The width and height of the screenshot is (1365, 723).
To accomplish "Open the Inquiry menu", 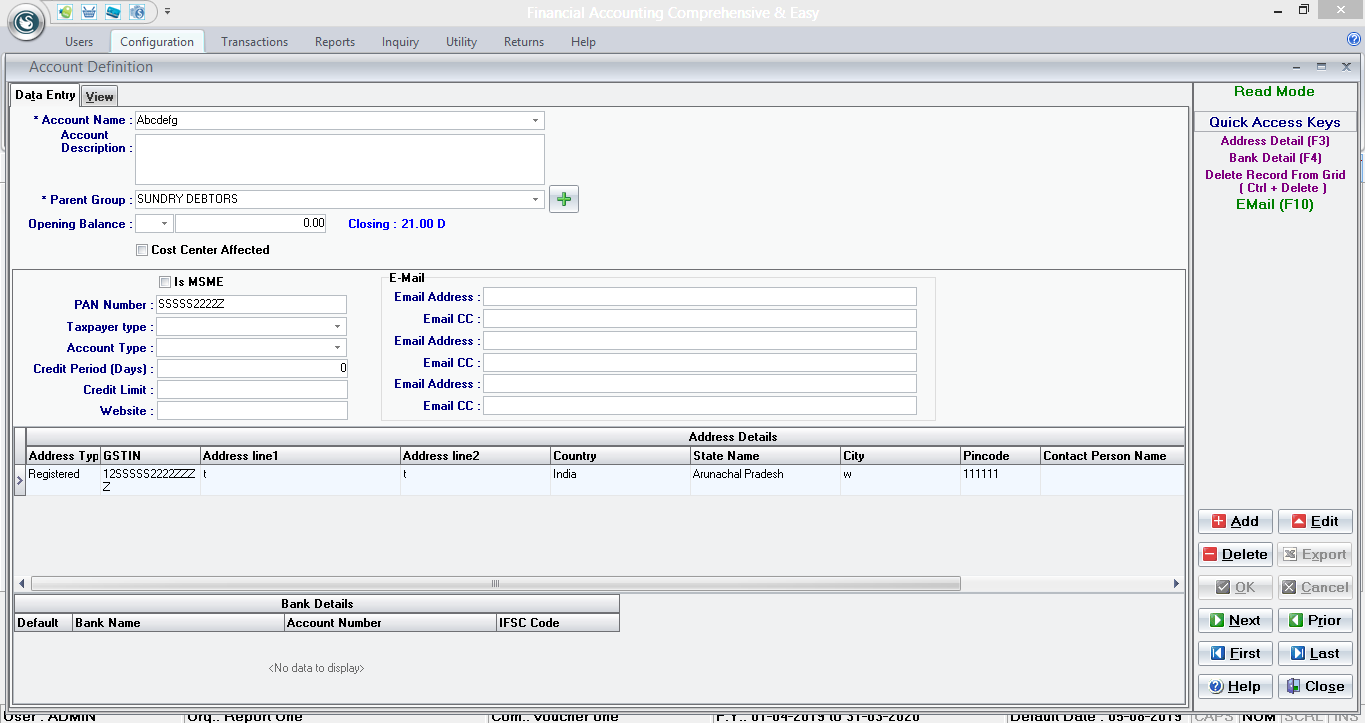I will 400,42.
